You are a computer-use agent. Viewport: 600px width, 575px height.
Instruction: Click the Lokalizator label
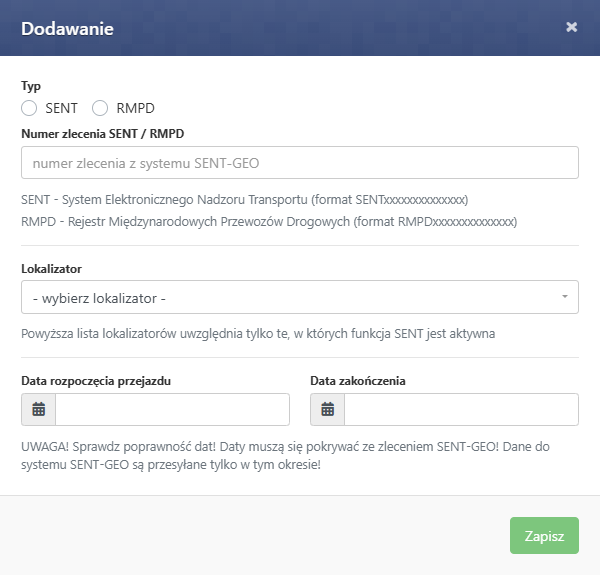[x=51, y=269]
